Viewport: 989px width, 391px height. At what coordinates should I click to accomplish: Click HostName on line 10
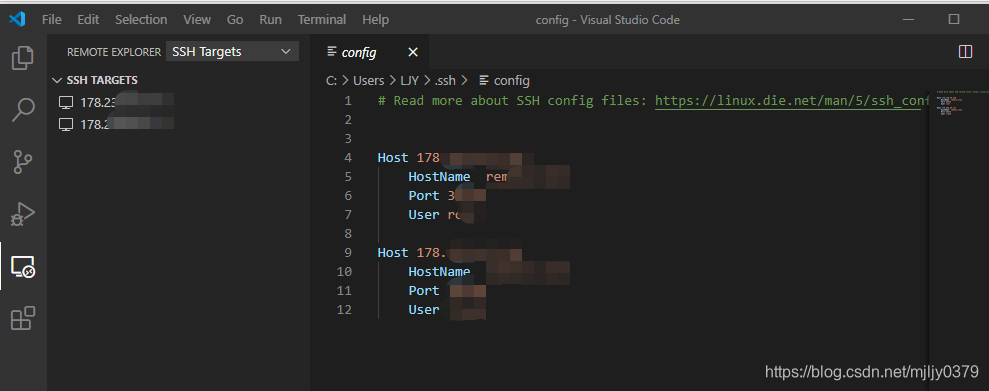(x=439, y=272)
